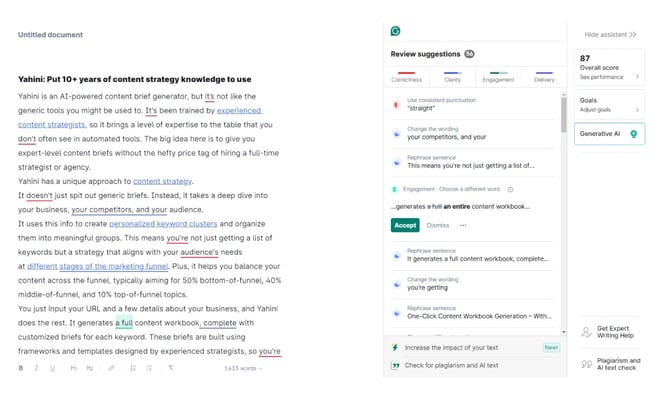Click the blue icon beside "One-Click Content Workbook"
The width and height of the screenshot is (666, 400).
pyautogui.click(x=397, y=313)
